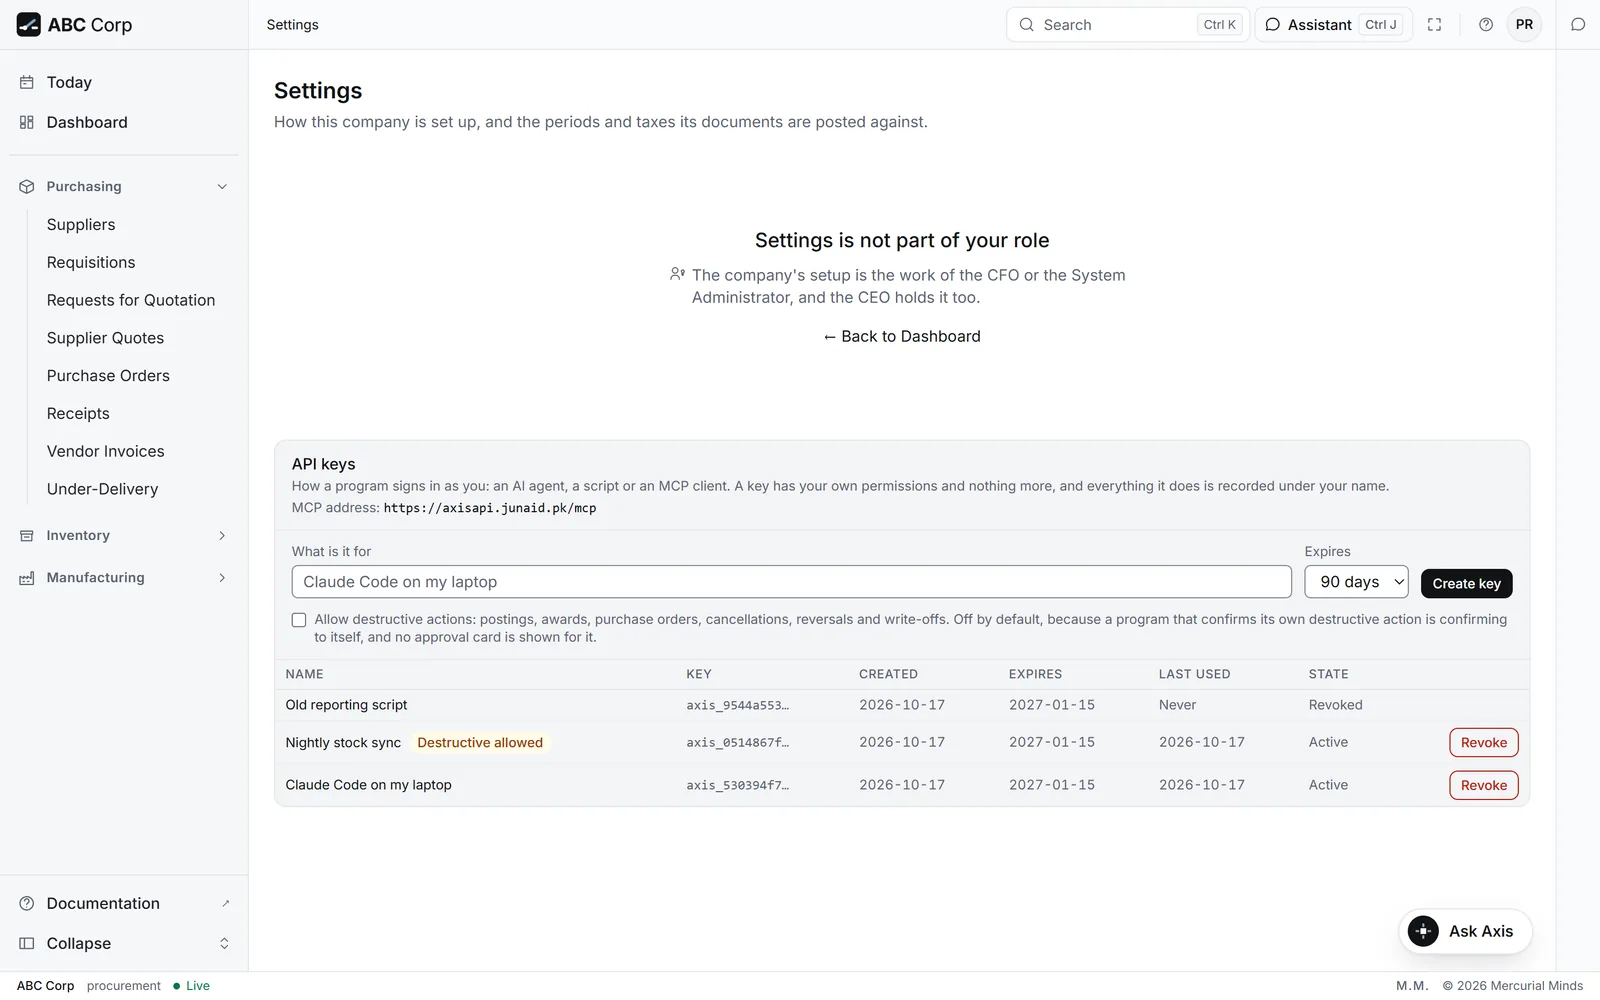Open Receipts in sidebar
The height and width of the screenshot is (1000, 1600).
pos(78,414)
